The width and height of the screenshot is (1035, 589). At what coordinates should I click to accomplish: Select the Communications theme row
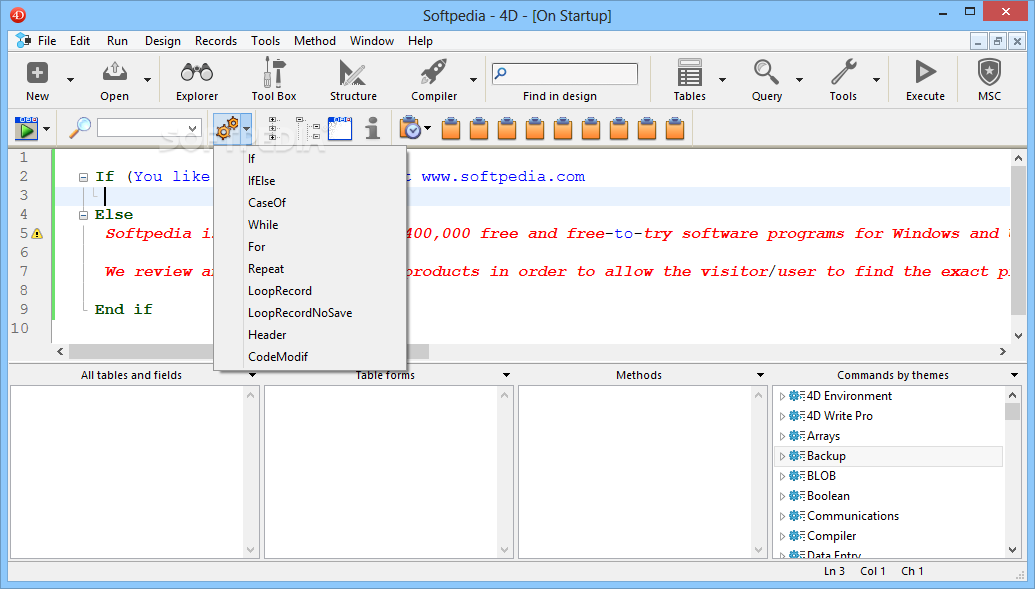pyautogui.click(x=888, y=516)
